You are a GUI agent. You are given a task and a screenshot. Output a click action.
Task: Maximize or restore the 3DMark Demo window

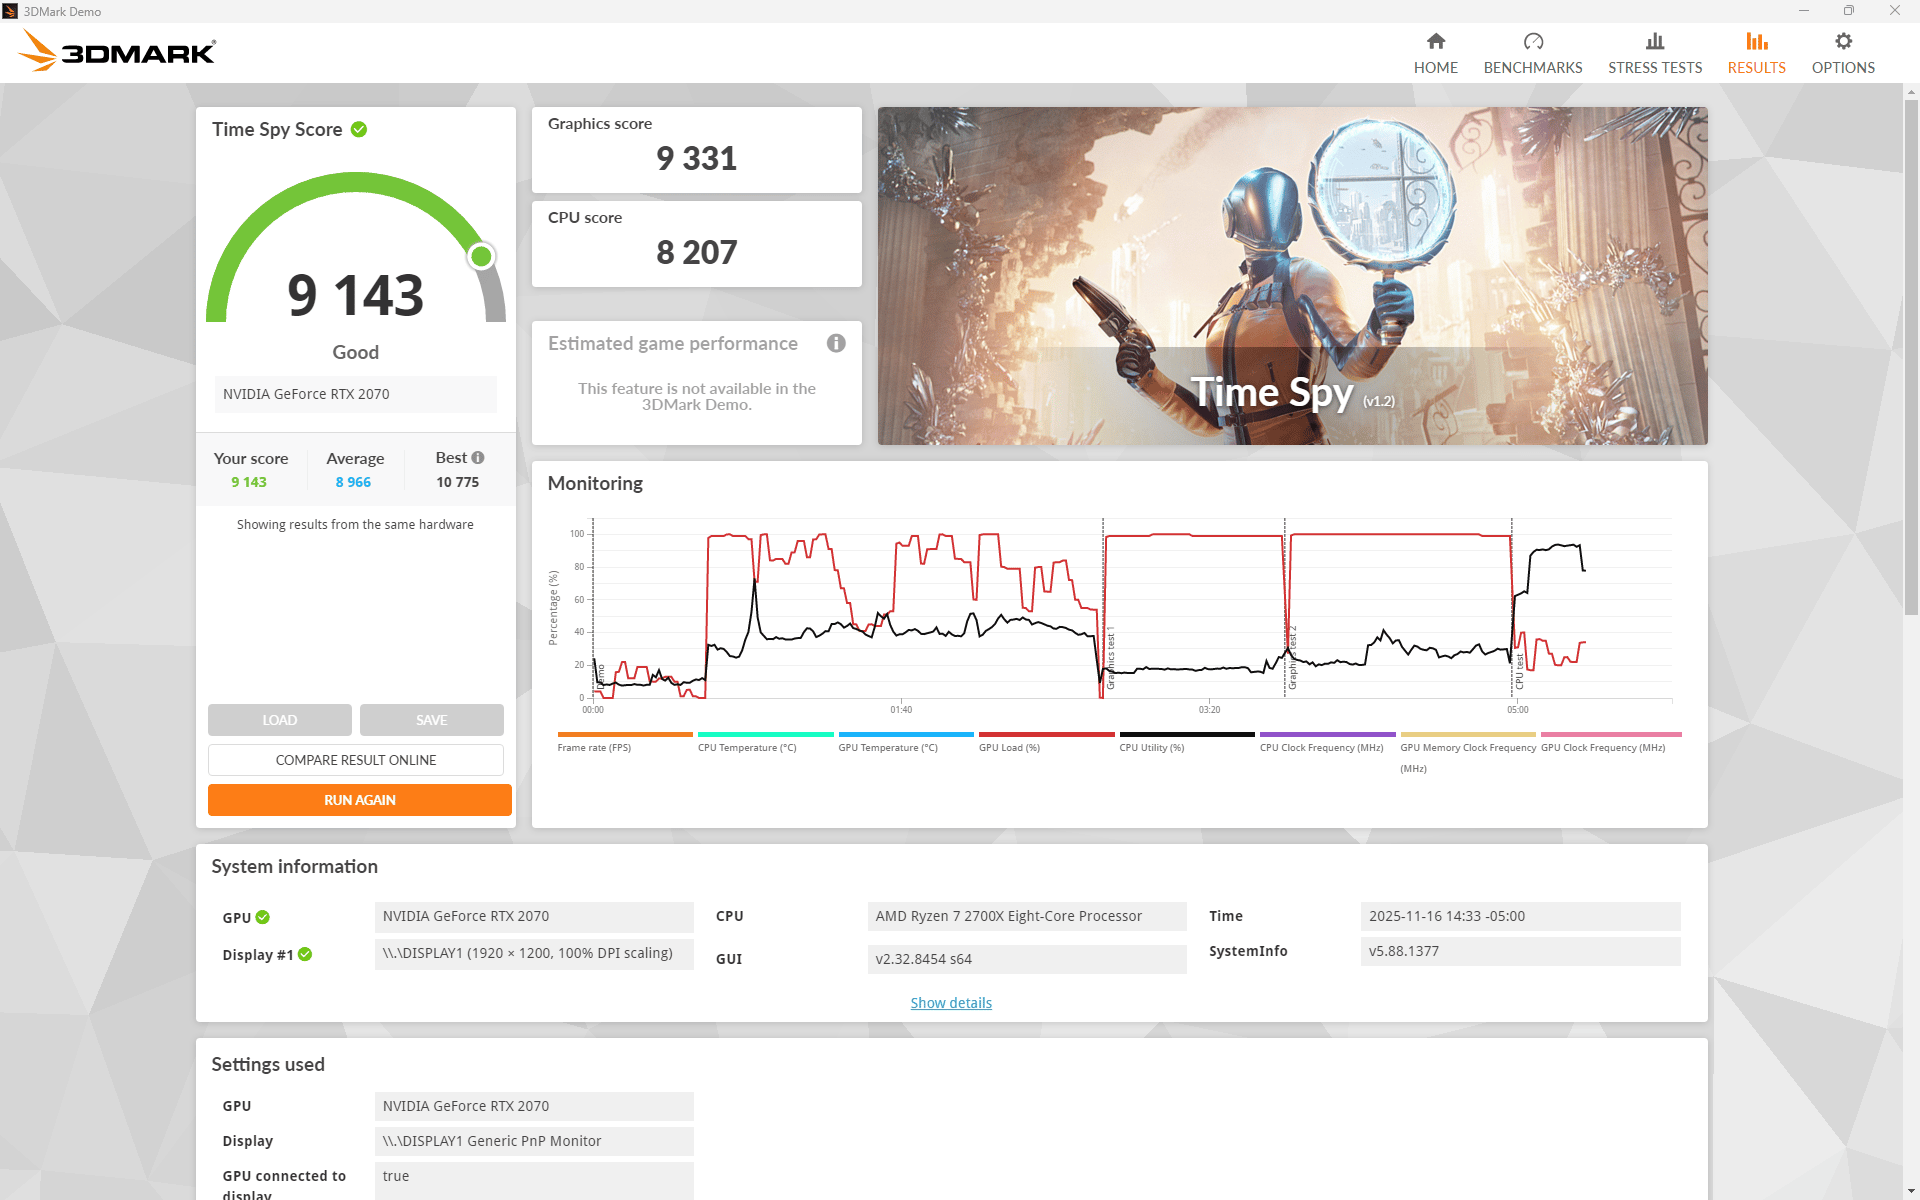(1849, 11)
